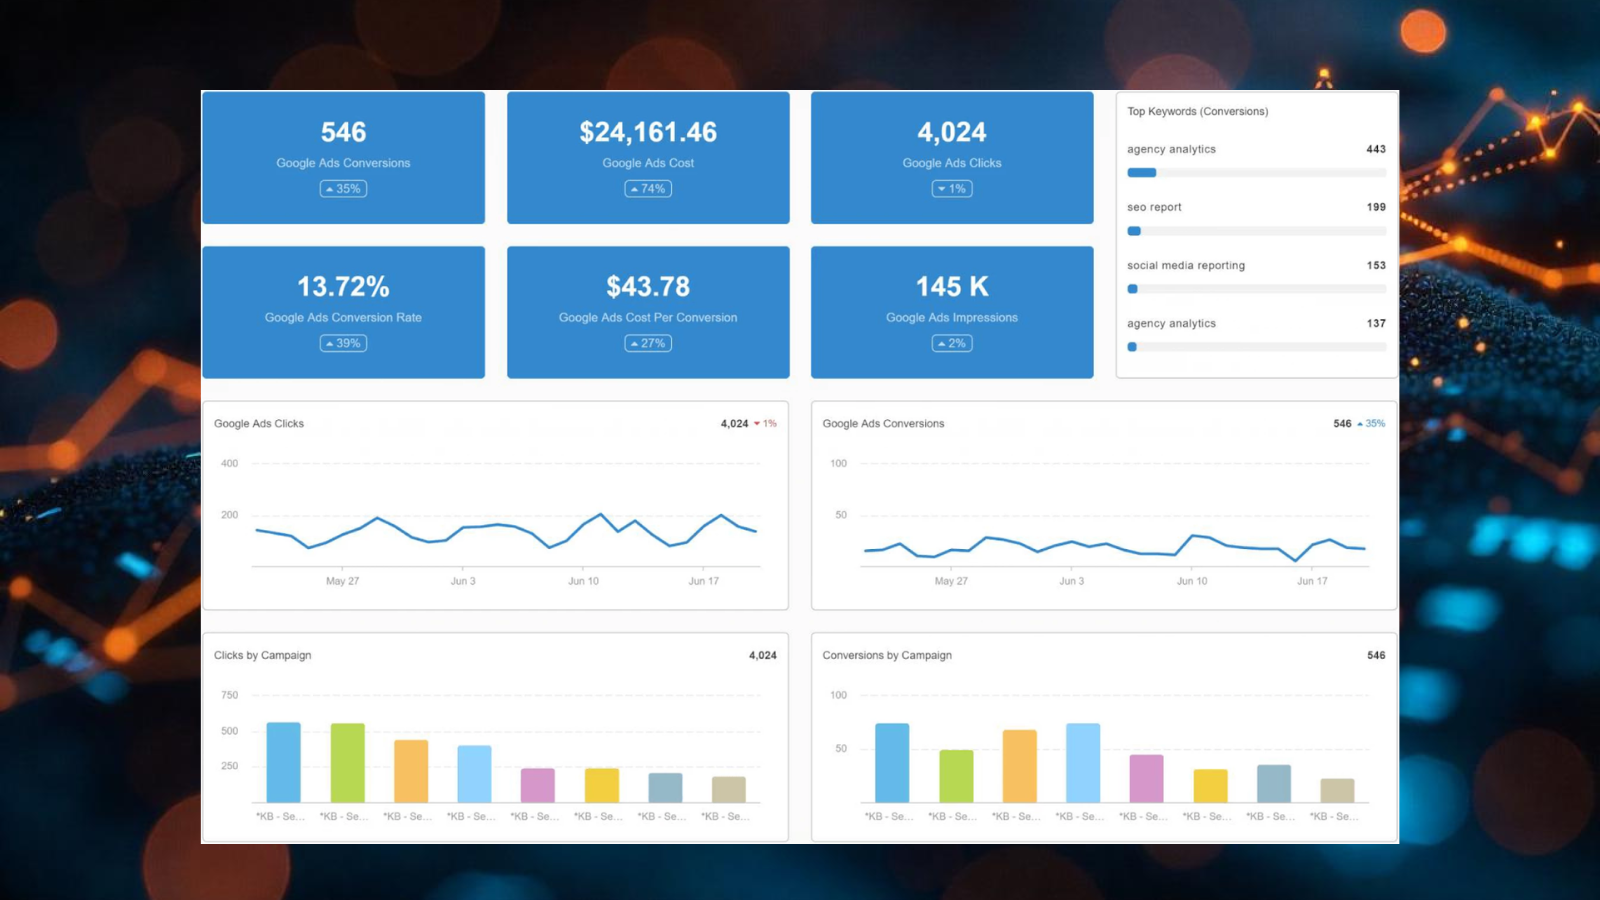Select the blue bar in Clicks by Campaign
Image resolution: width=1600 pixels, height=900 pixels.
(x=283, y=762)
